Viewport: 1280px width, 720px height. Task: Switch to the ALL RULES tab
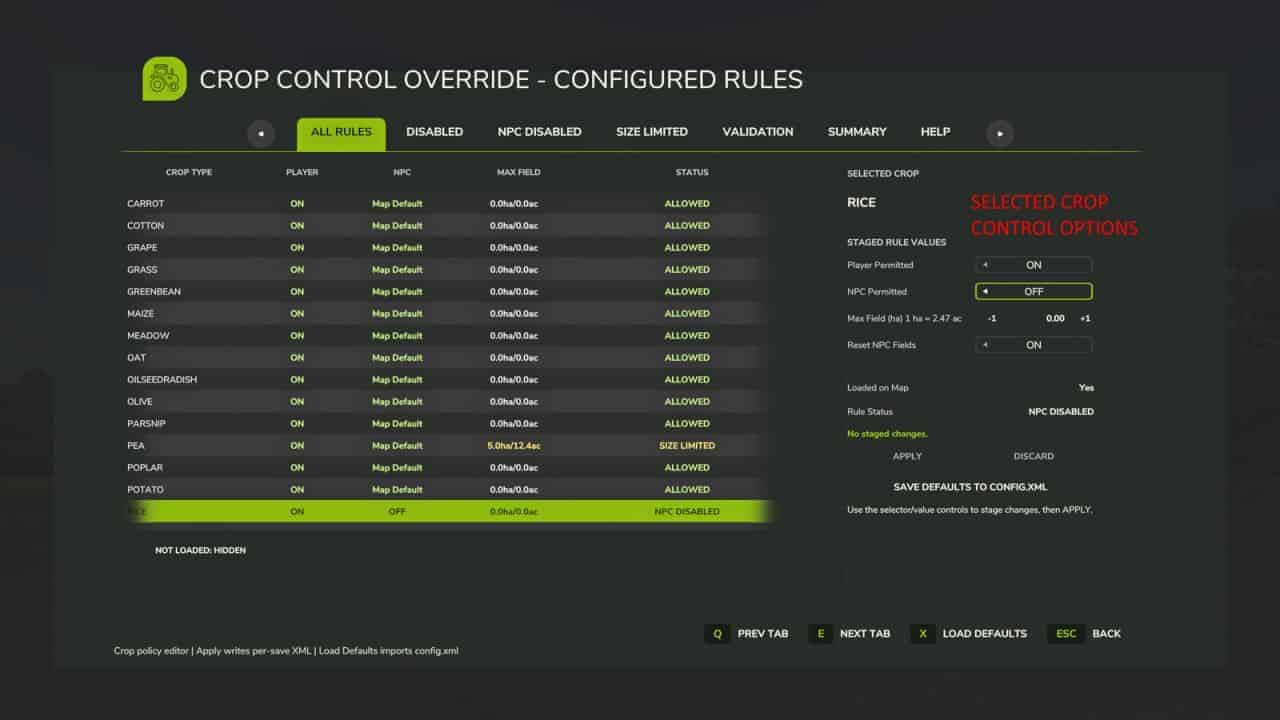pyautogui.click(x=341, y=133)
